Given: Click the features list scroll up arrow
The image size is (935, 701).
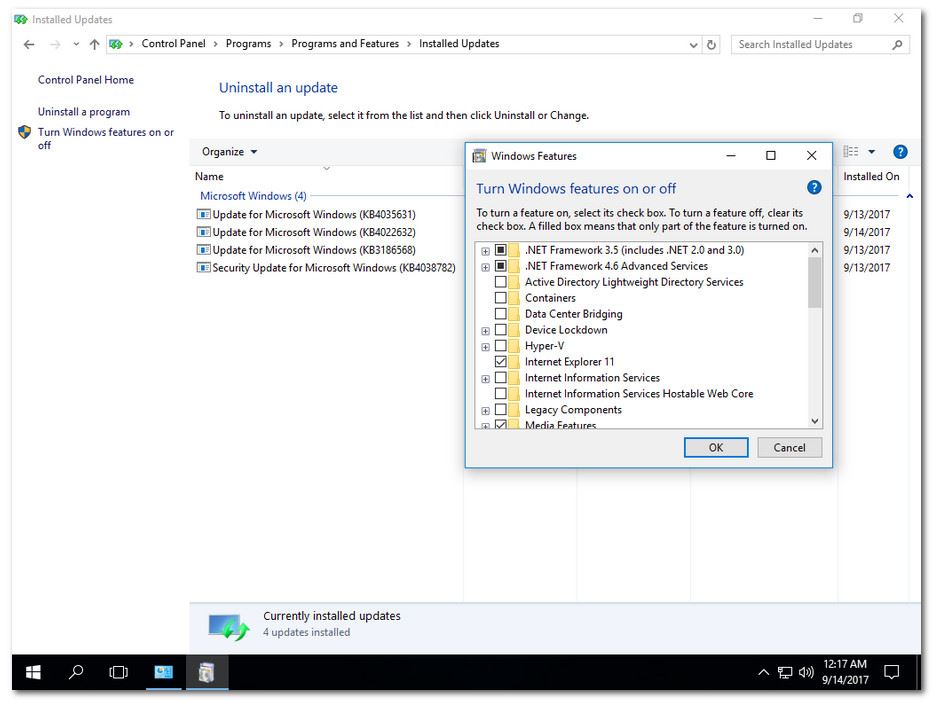Looking at the screenshot, I should point(815,250).
